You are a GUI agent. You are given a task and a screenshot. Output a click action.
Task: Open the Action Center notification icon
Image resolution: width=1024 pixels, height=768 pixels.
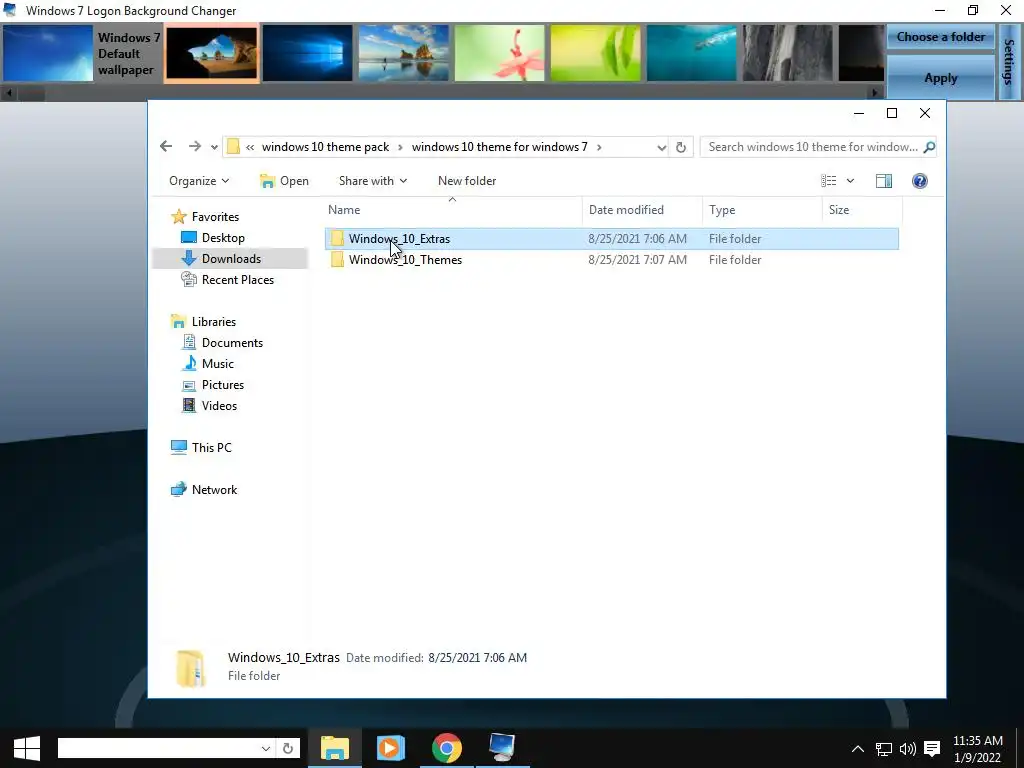932,748
